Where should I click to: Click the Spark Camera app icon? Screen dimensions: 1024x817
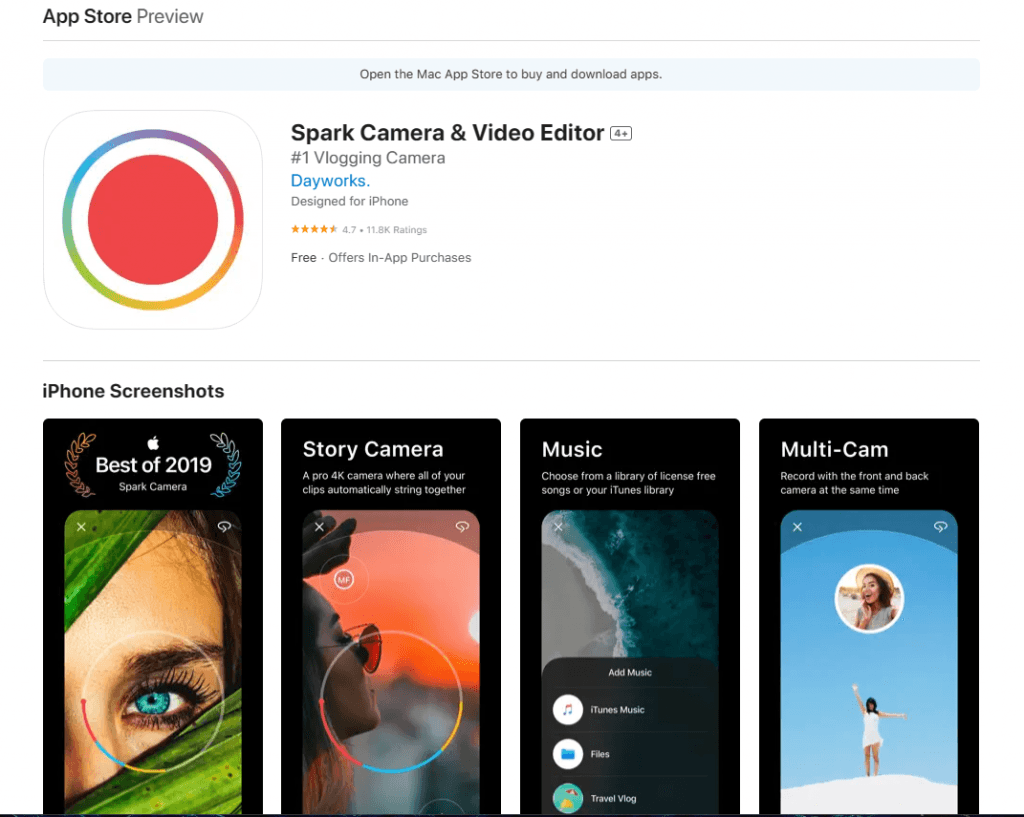point(152,219)
